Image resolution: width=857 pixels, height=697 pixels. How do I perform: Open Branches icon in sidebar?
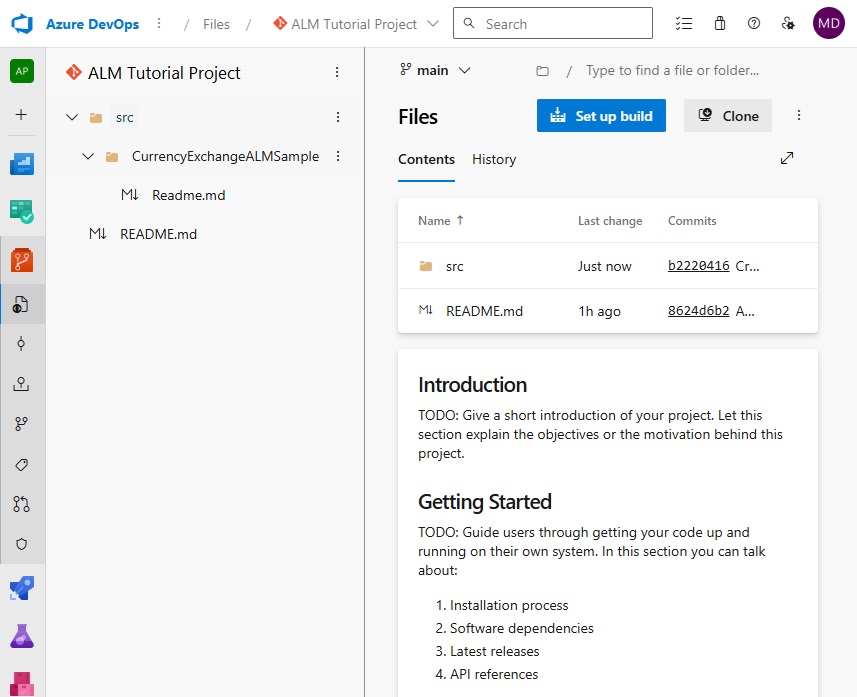coord(21,424)
